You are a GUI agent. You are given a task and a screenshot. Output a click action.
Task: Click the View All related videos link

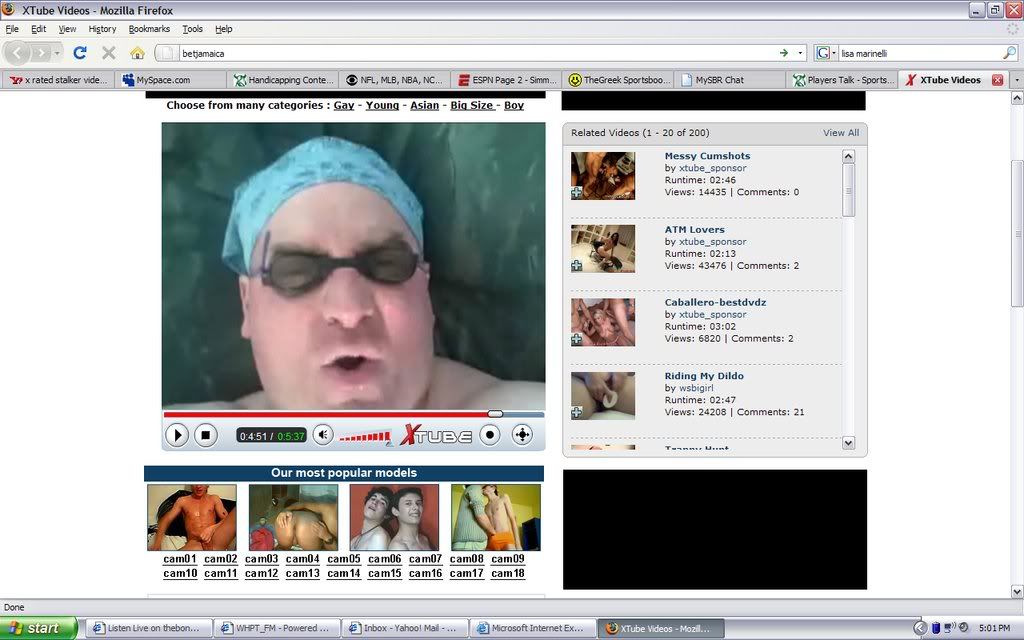click(x=841, y=133)
